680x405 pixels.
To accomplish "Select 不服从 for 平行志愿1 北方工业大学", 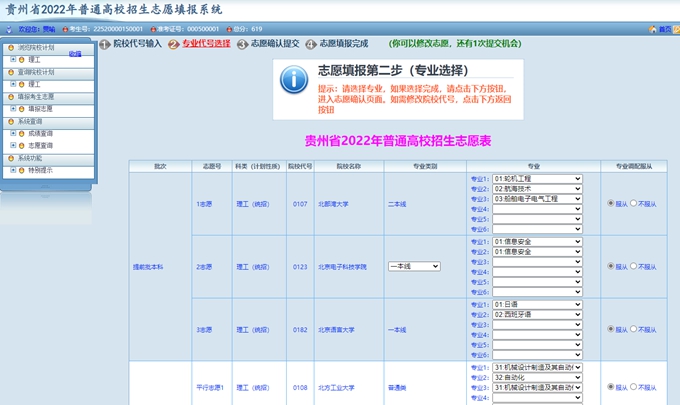I will (x=634, y=386).
